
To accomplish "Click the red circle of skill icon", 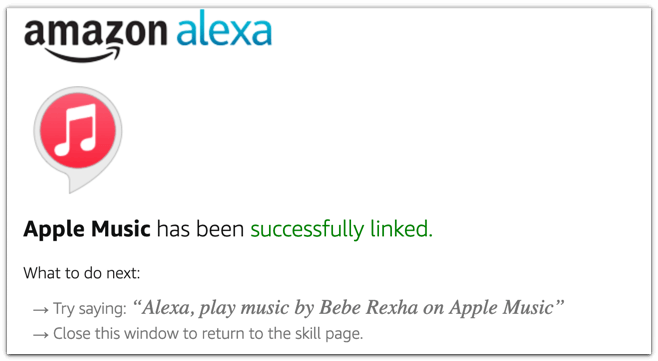I will (78, 131).
